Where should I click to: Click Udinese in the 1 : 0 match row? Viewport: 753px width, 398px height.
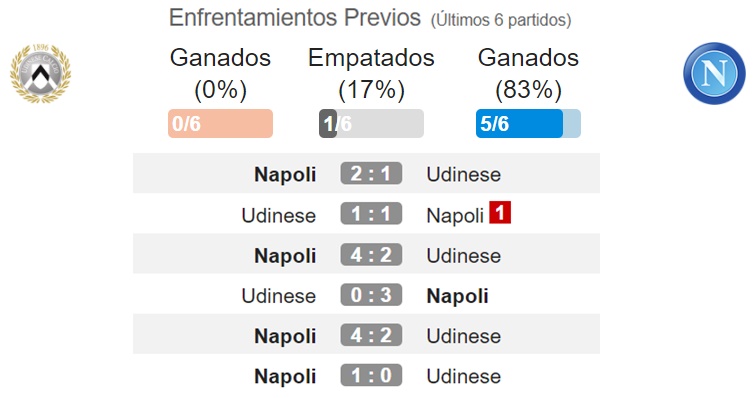(x=463, y=376)
